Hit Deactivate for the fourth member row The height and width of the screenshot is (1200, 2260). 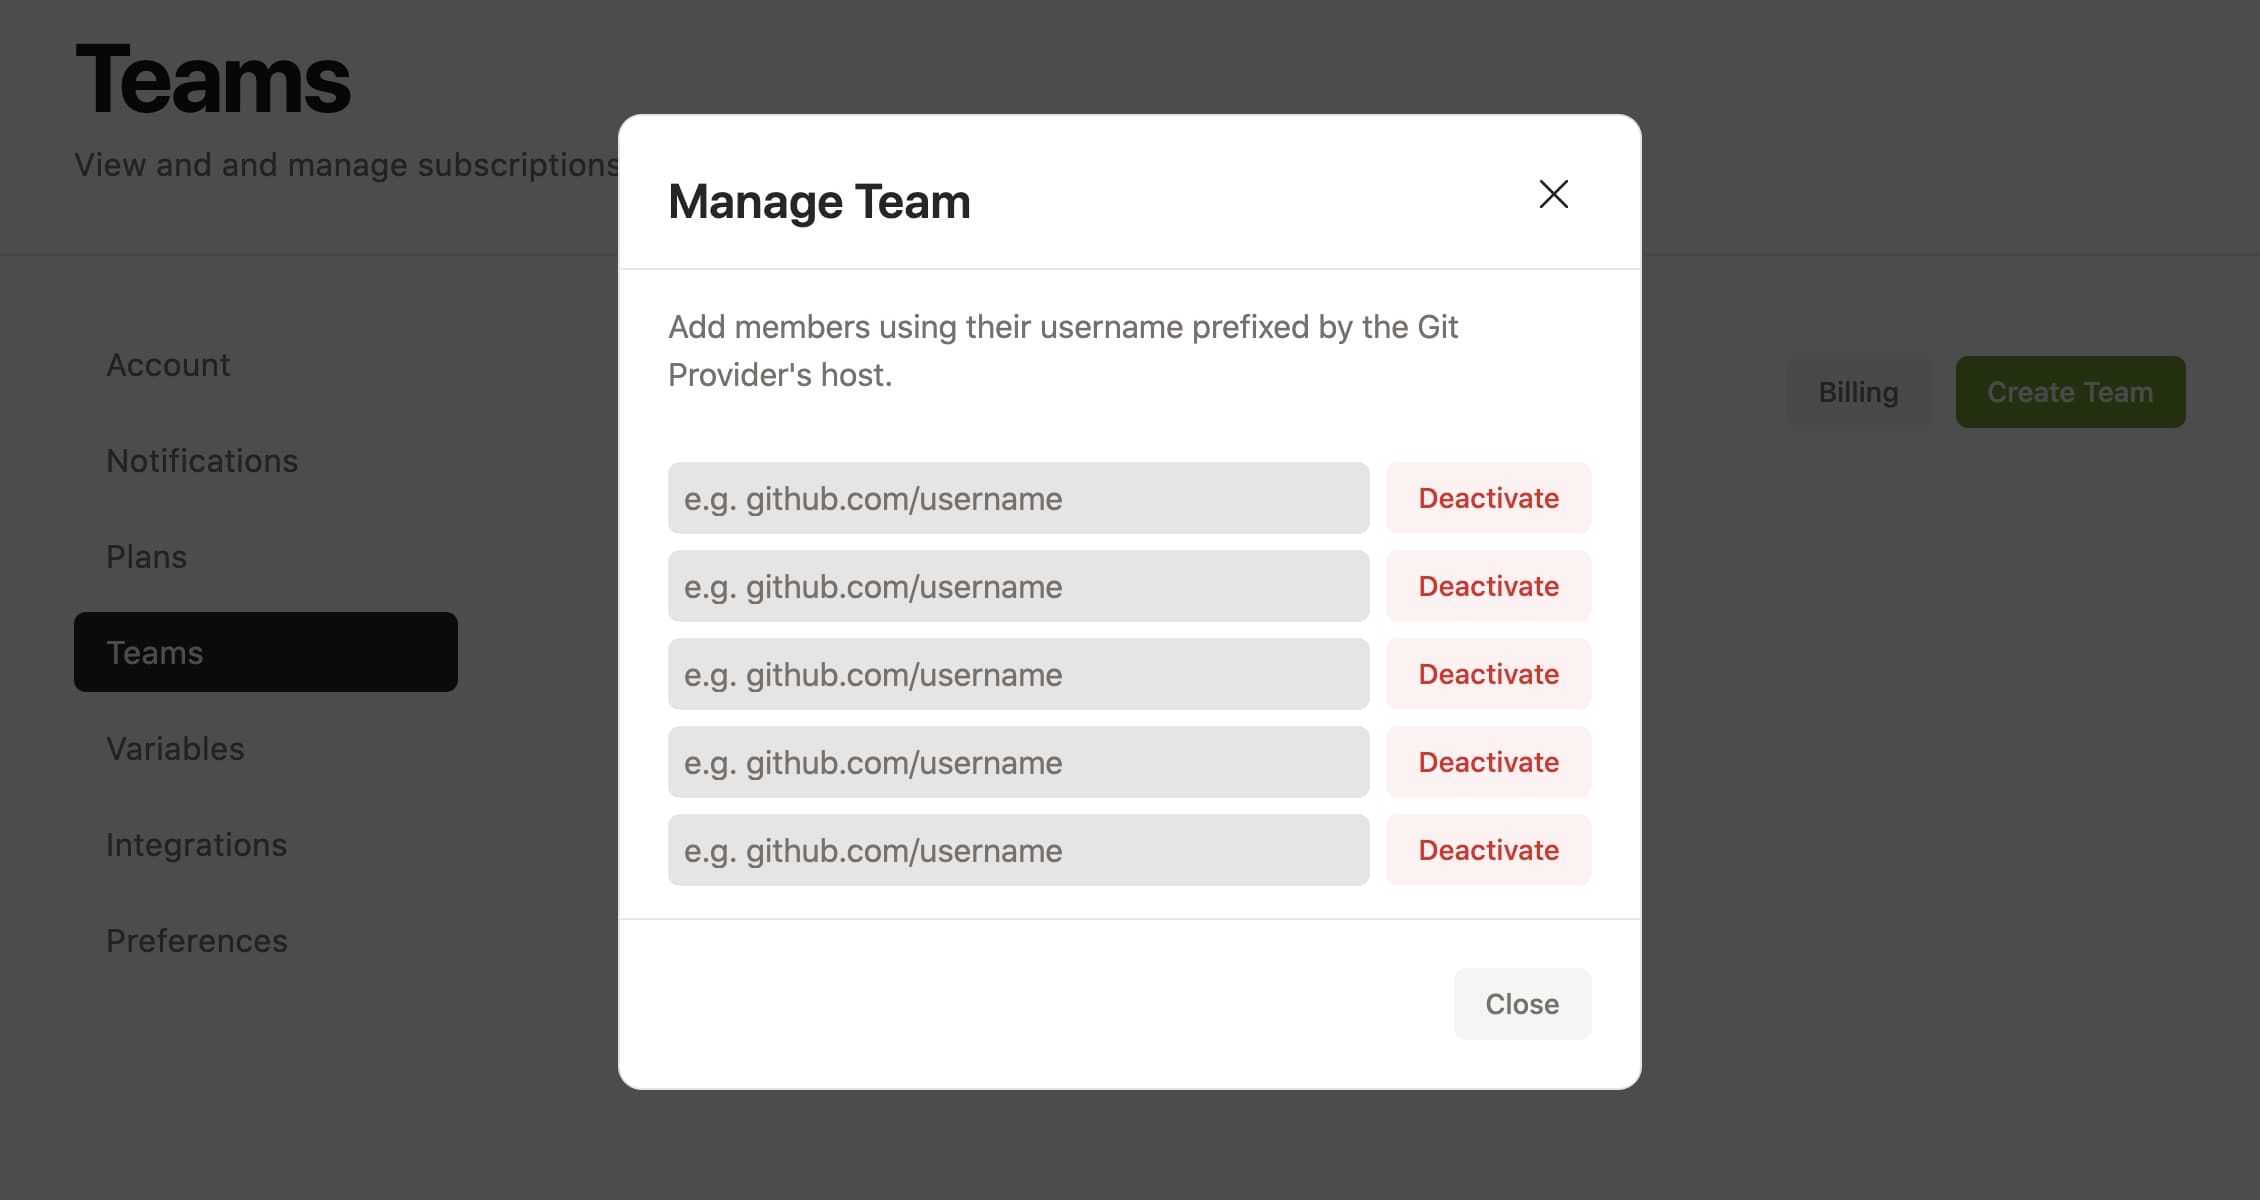pos(1488,762)
